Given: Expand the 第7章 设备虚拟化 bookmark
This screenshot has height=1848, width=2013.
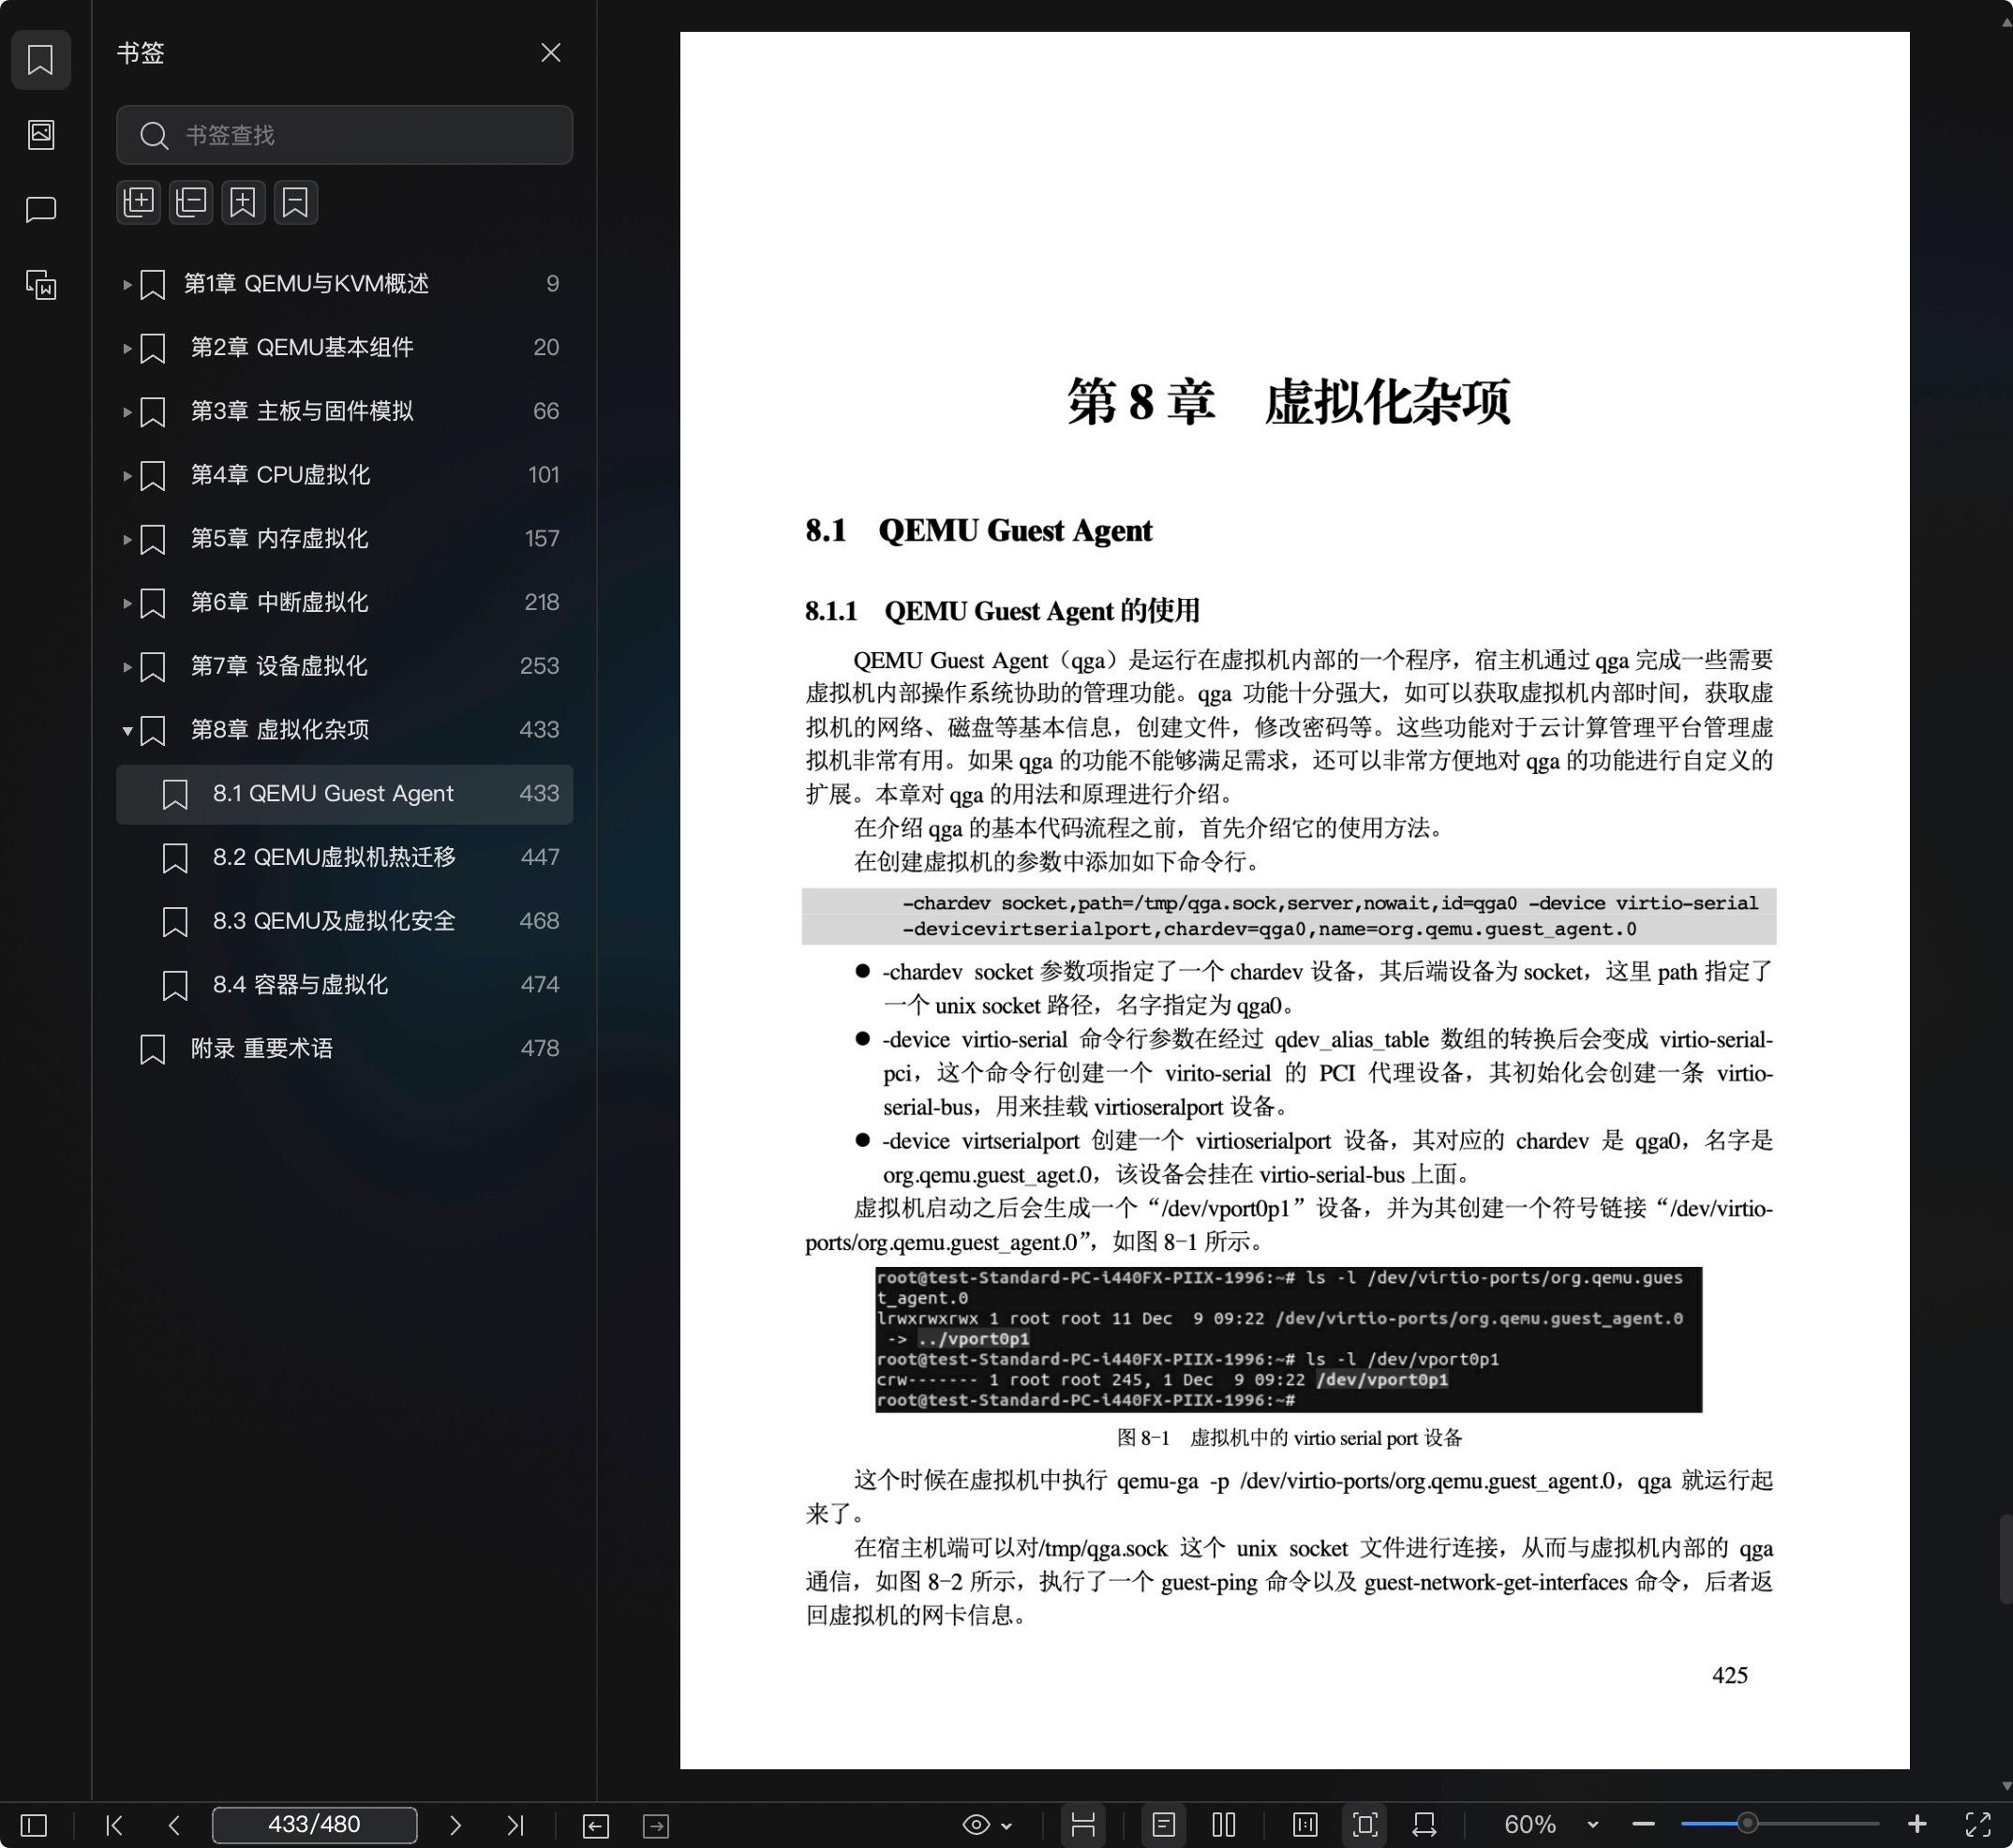Looking at the screenshot, I should click(x=127, y=667).
